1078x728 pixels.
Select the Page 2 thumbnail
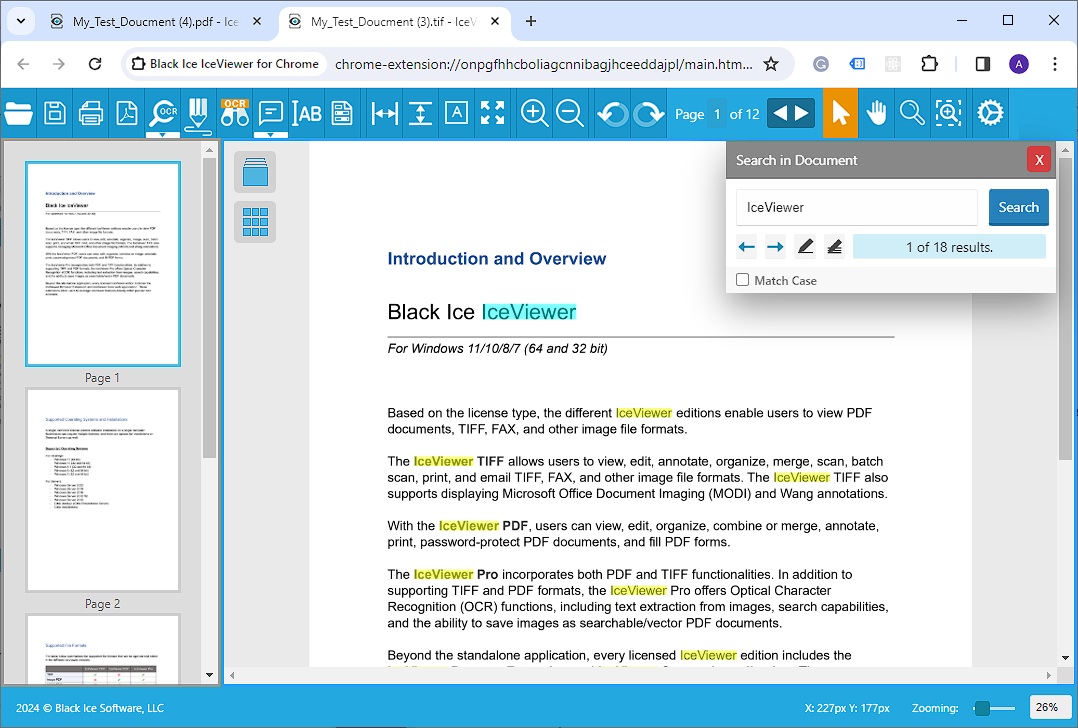[x=103, y=490]
